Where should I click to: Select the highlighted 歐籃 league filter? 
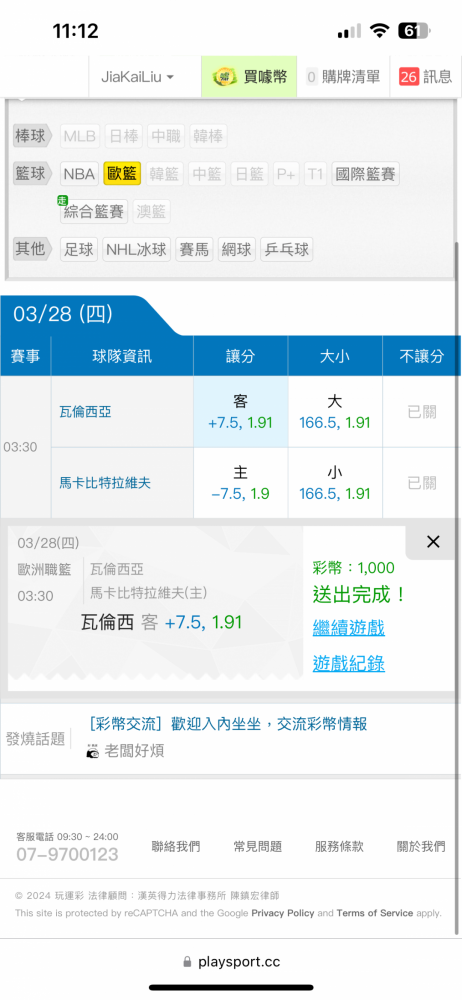(x=122, y=173)
